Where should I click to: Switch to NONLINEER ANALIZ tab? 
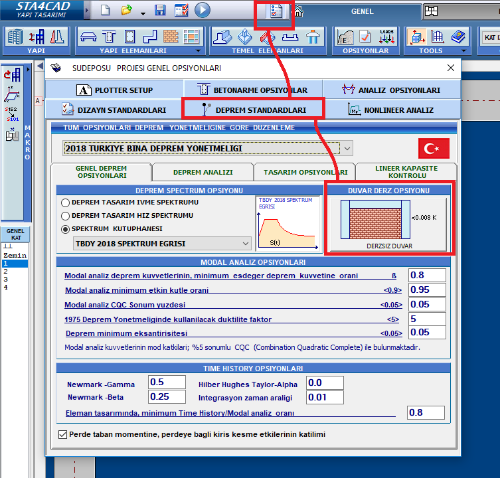point(393,110)
